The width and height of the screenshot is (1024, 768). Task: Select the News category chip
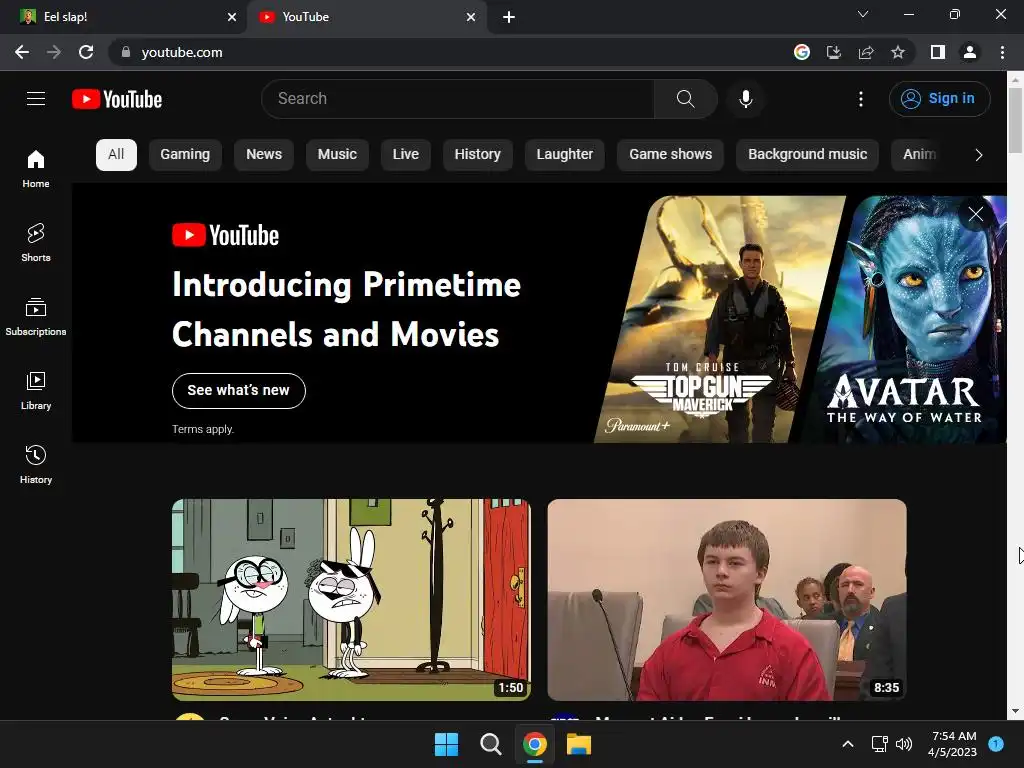point(264,155)
